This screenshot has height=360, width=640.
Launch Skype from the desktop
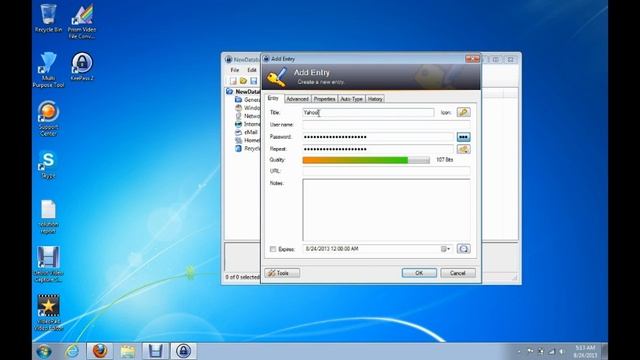click(48, 164)
